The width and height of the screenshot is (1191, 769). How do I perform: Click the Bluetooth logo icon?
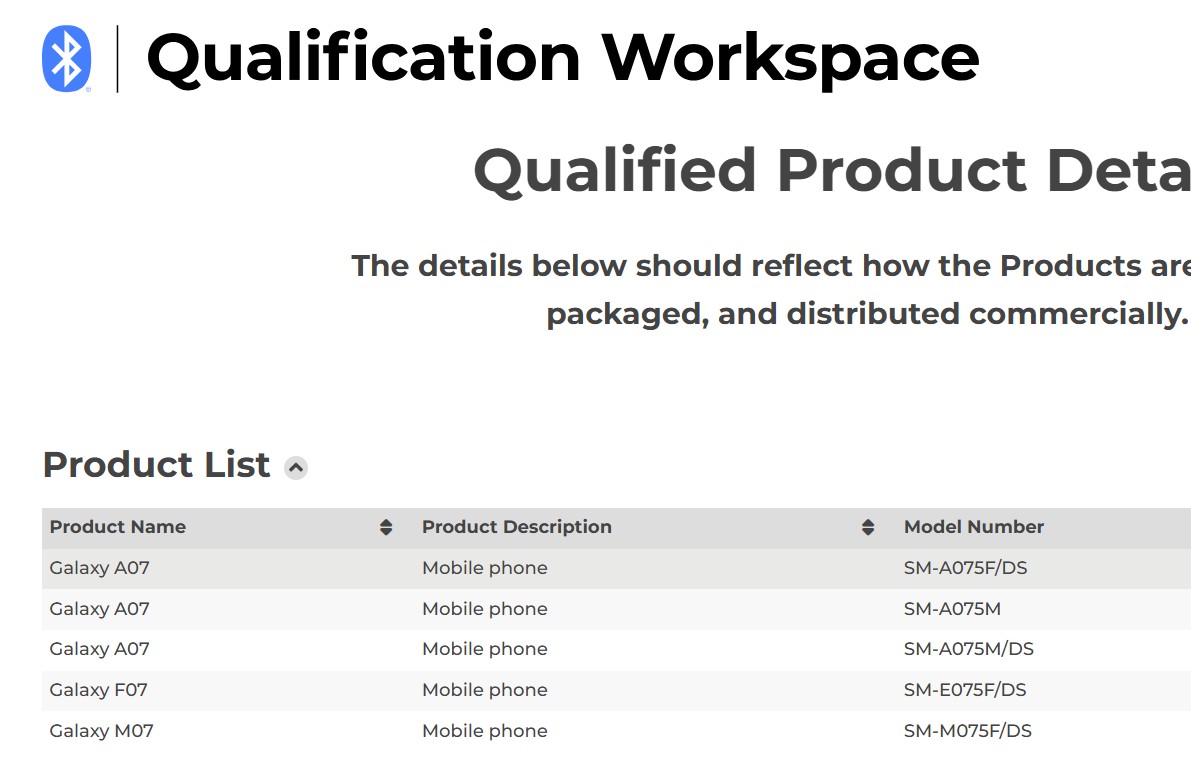tap(67, 59)
